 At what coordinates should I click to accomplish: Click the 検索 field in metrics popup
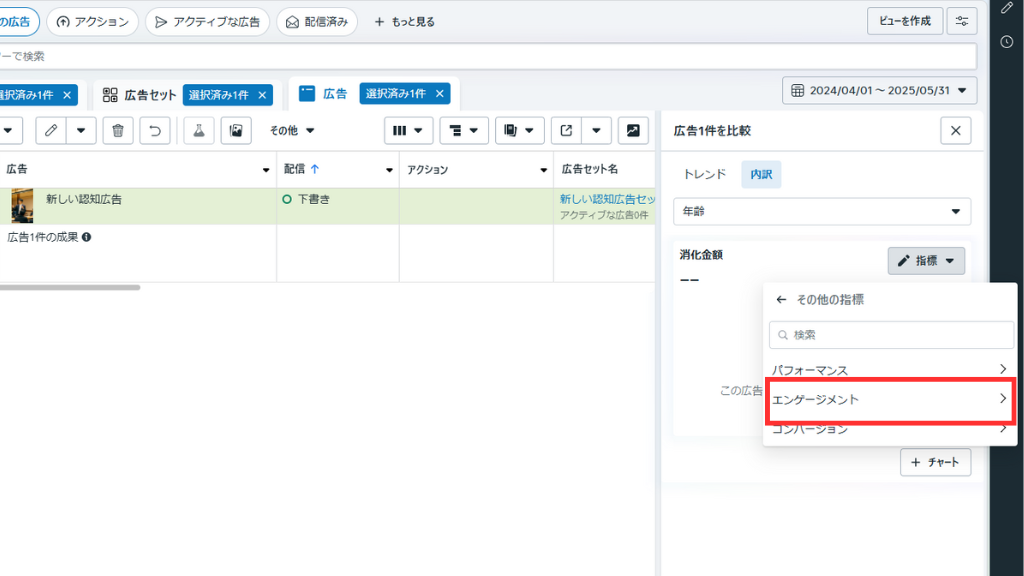pos(890,335)
